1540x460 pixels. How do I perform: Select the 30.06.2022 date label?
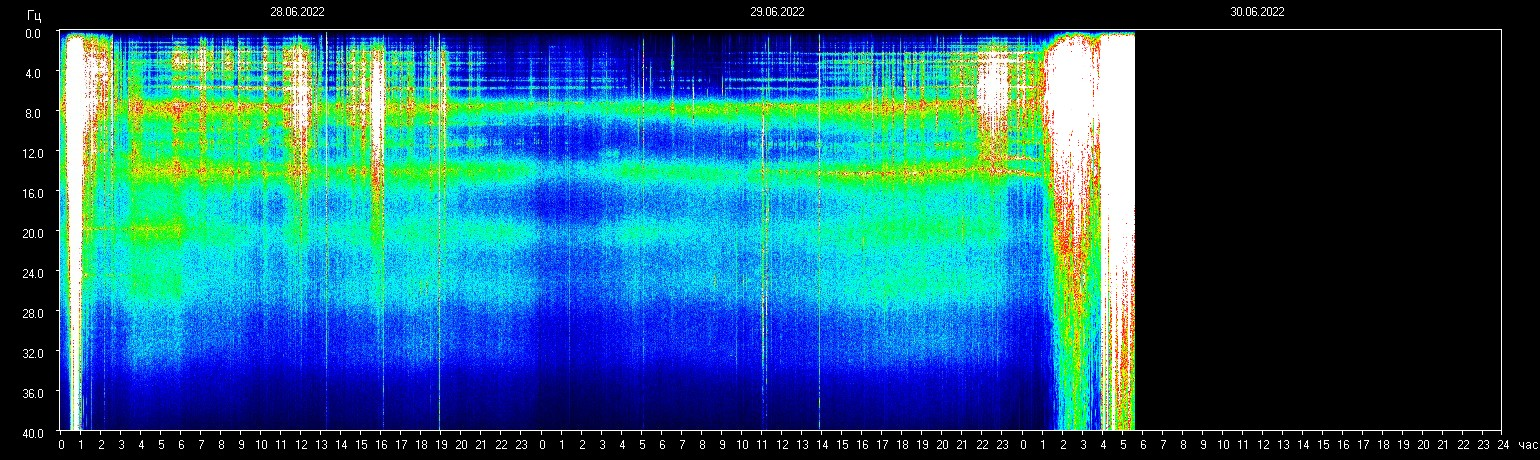[x=1257, y=13]
